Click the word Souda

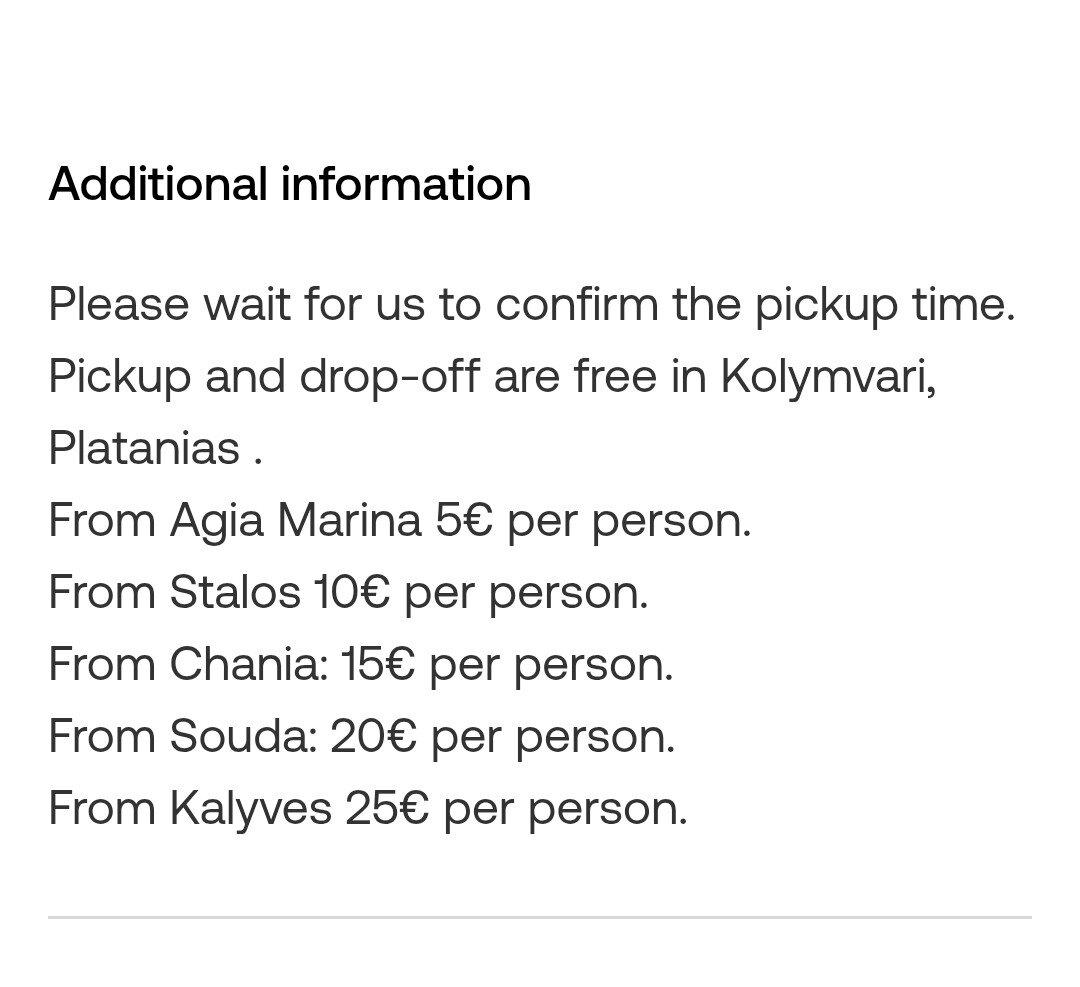click(x=243, y=736)
